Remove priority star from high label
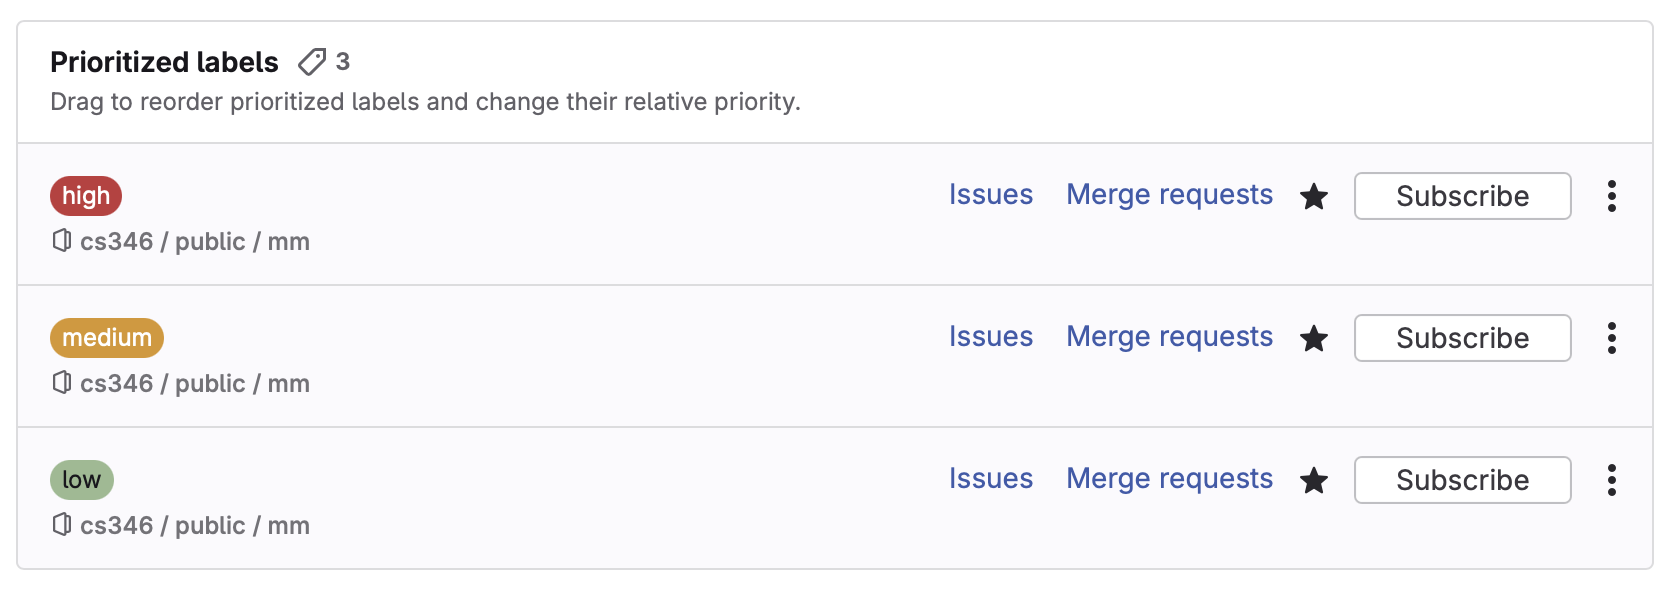This screenshot has width=1674, height=594. (x=1314, y=197)
